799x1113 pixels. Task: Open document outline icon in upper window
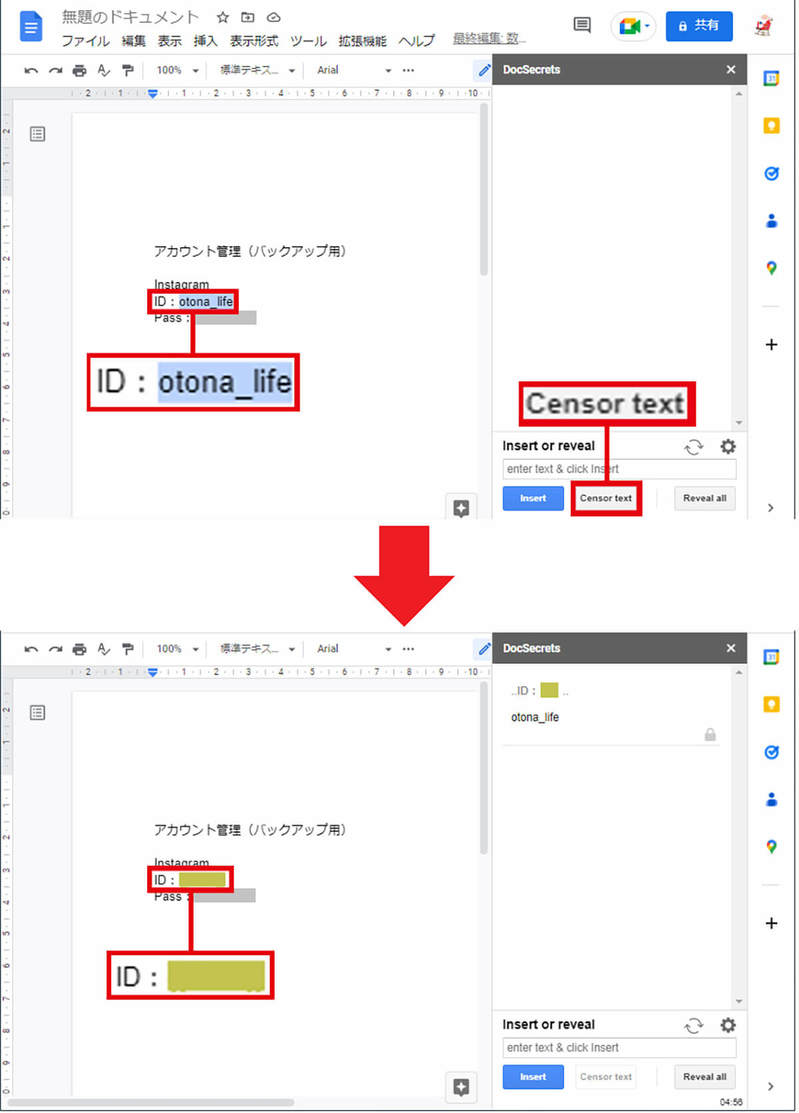(x=38, y=133)
